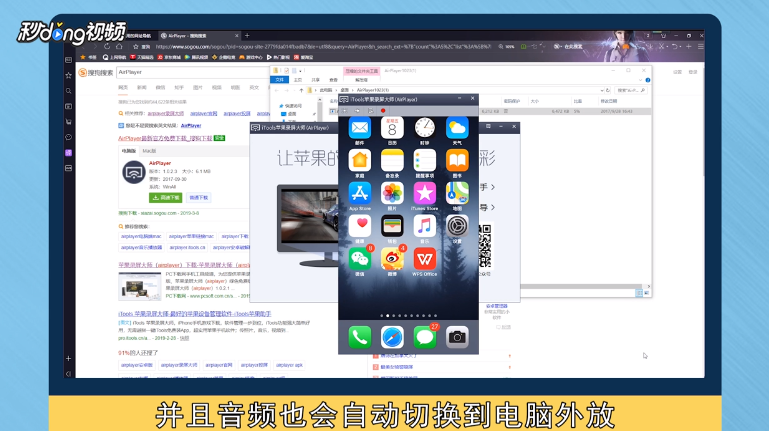This screenshot has height=431, width=769.
Task: Open the search icon in browser sidebar
Action: (x=69, y=91)
